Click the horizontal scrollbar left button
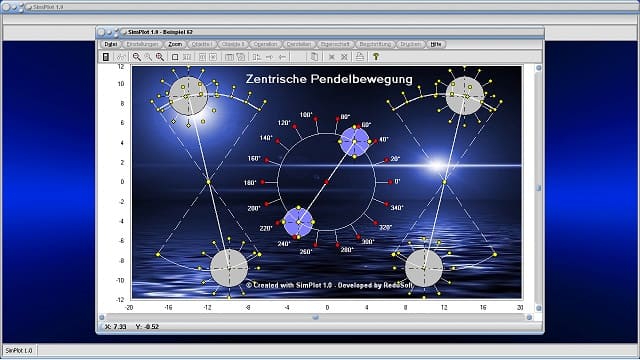 [x=102, y=317]
